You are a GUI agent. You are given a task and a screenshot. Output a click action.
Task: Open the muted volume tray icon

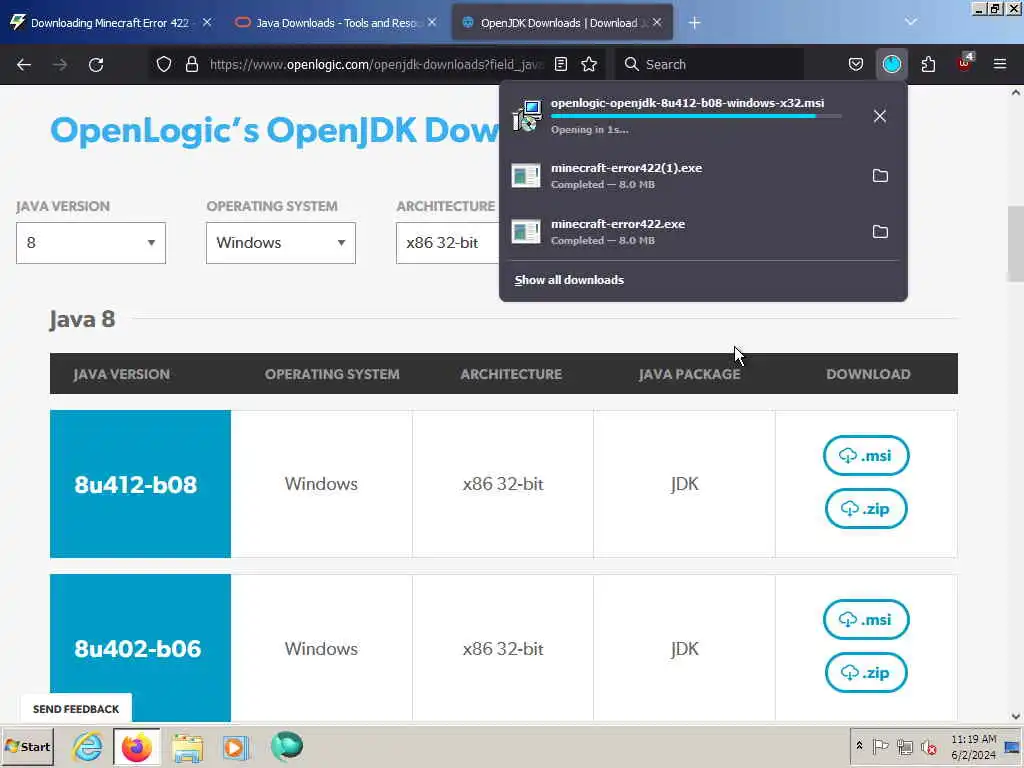coord(928,746)
